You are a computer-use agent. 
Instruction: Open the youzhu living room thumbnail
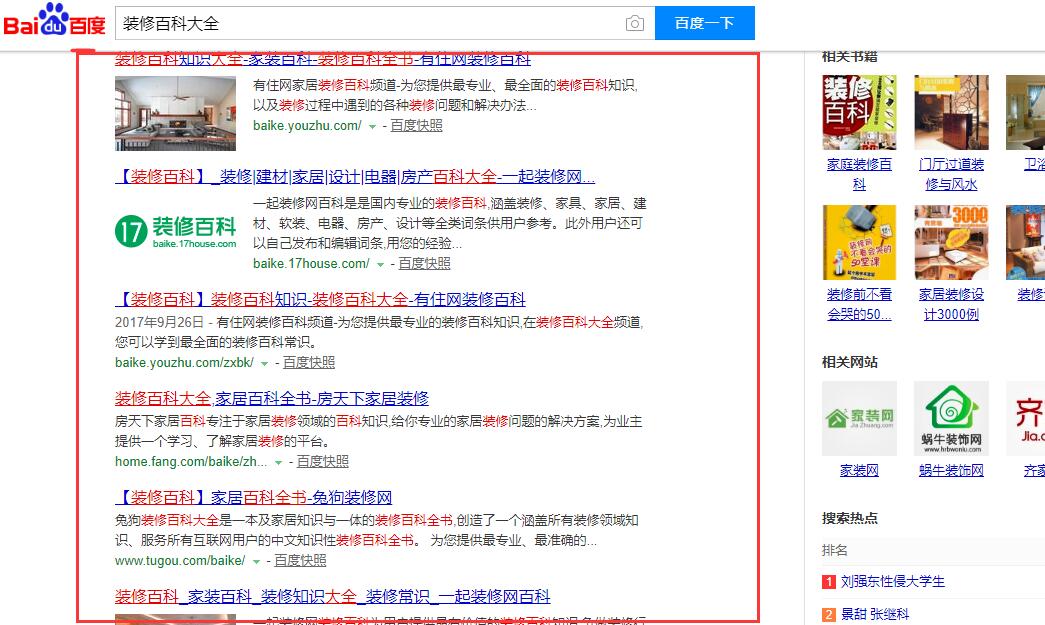[175, 113]
